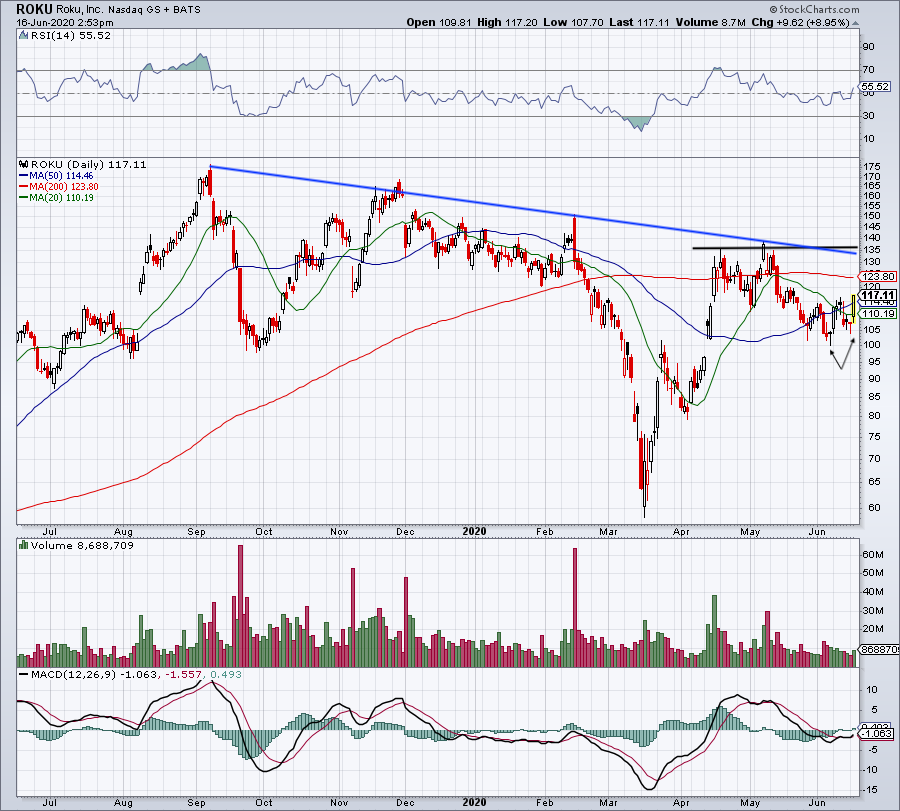Click the bold 117.11 price axis tag
Viewport: 900px width, 811px height.
[x=879, y=295]
